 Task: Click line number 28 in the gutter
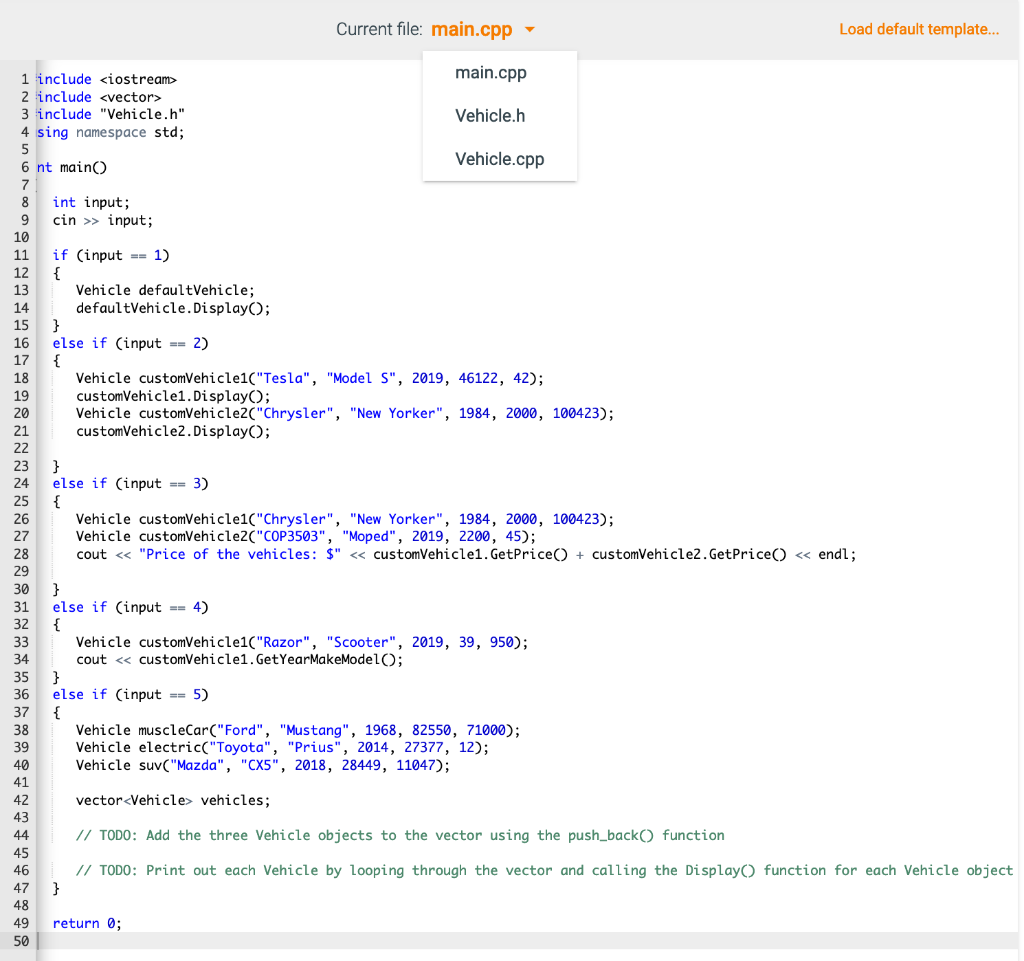[x=21, y=554]
